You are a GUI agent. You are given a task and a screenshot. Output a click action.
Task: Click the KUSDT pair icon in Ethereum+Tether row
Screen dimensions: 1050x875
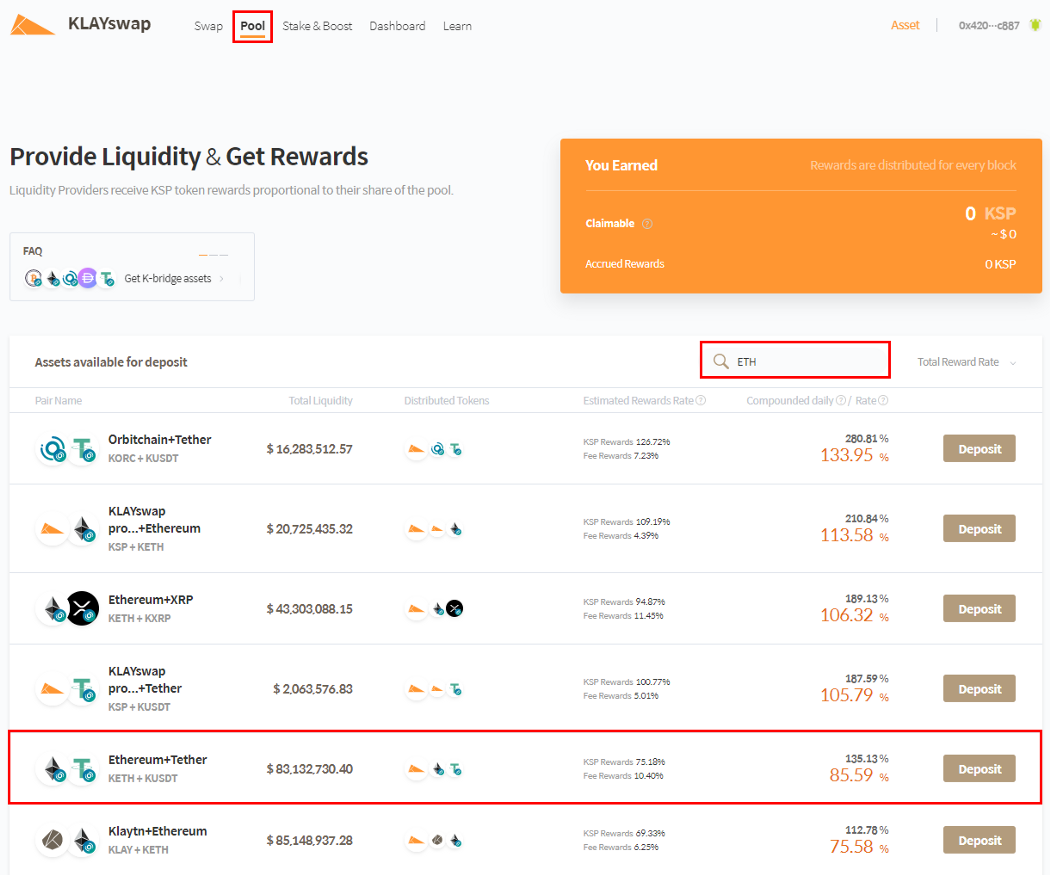83,769
